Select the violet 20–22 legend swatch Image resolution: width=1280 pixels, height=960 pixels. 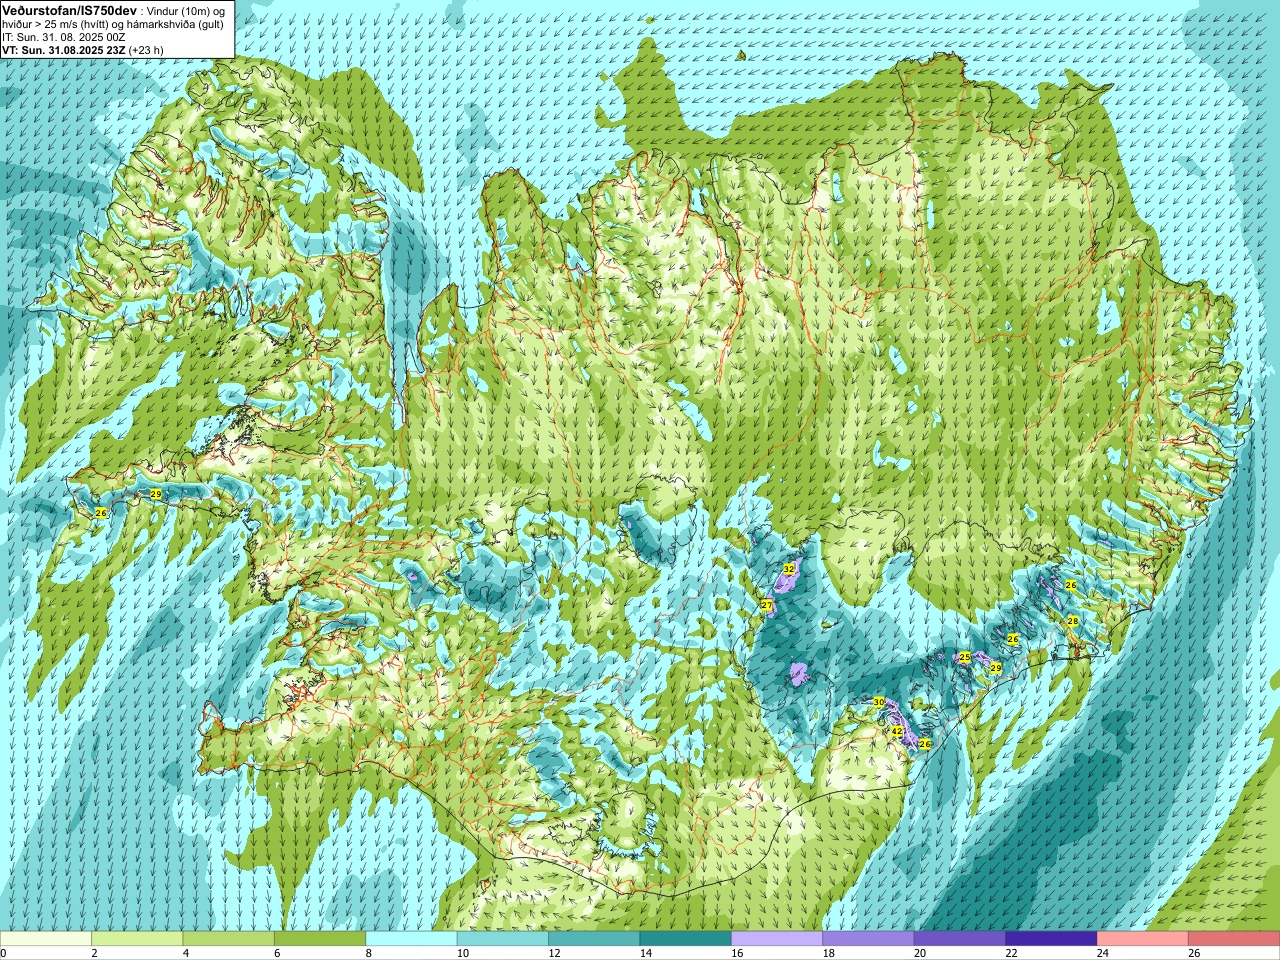point(960,939)
